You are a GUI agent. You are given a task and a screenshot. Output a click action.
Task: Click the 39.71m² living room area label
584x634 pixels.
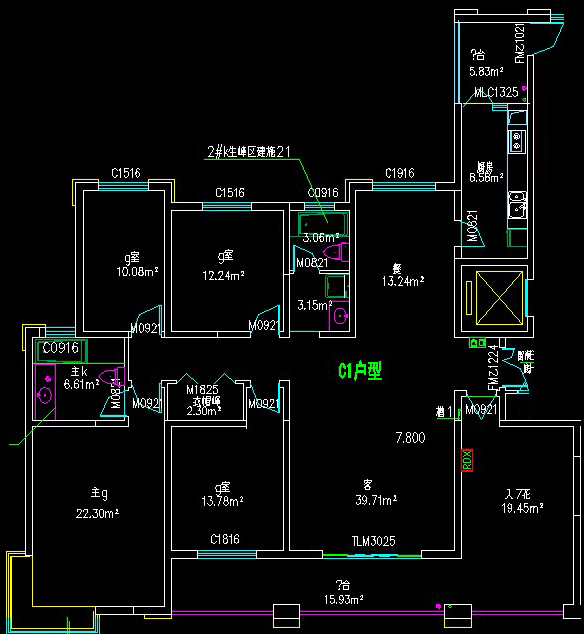[x=376, y=500]
